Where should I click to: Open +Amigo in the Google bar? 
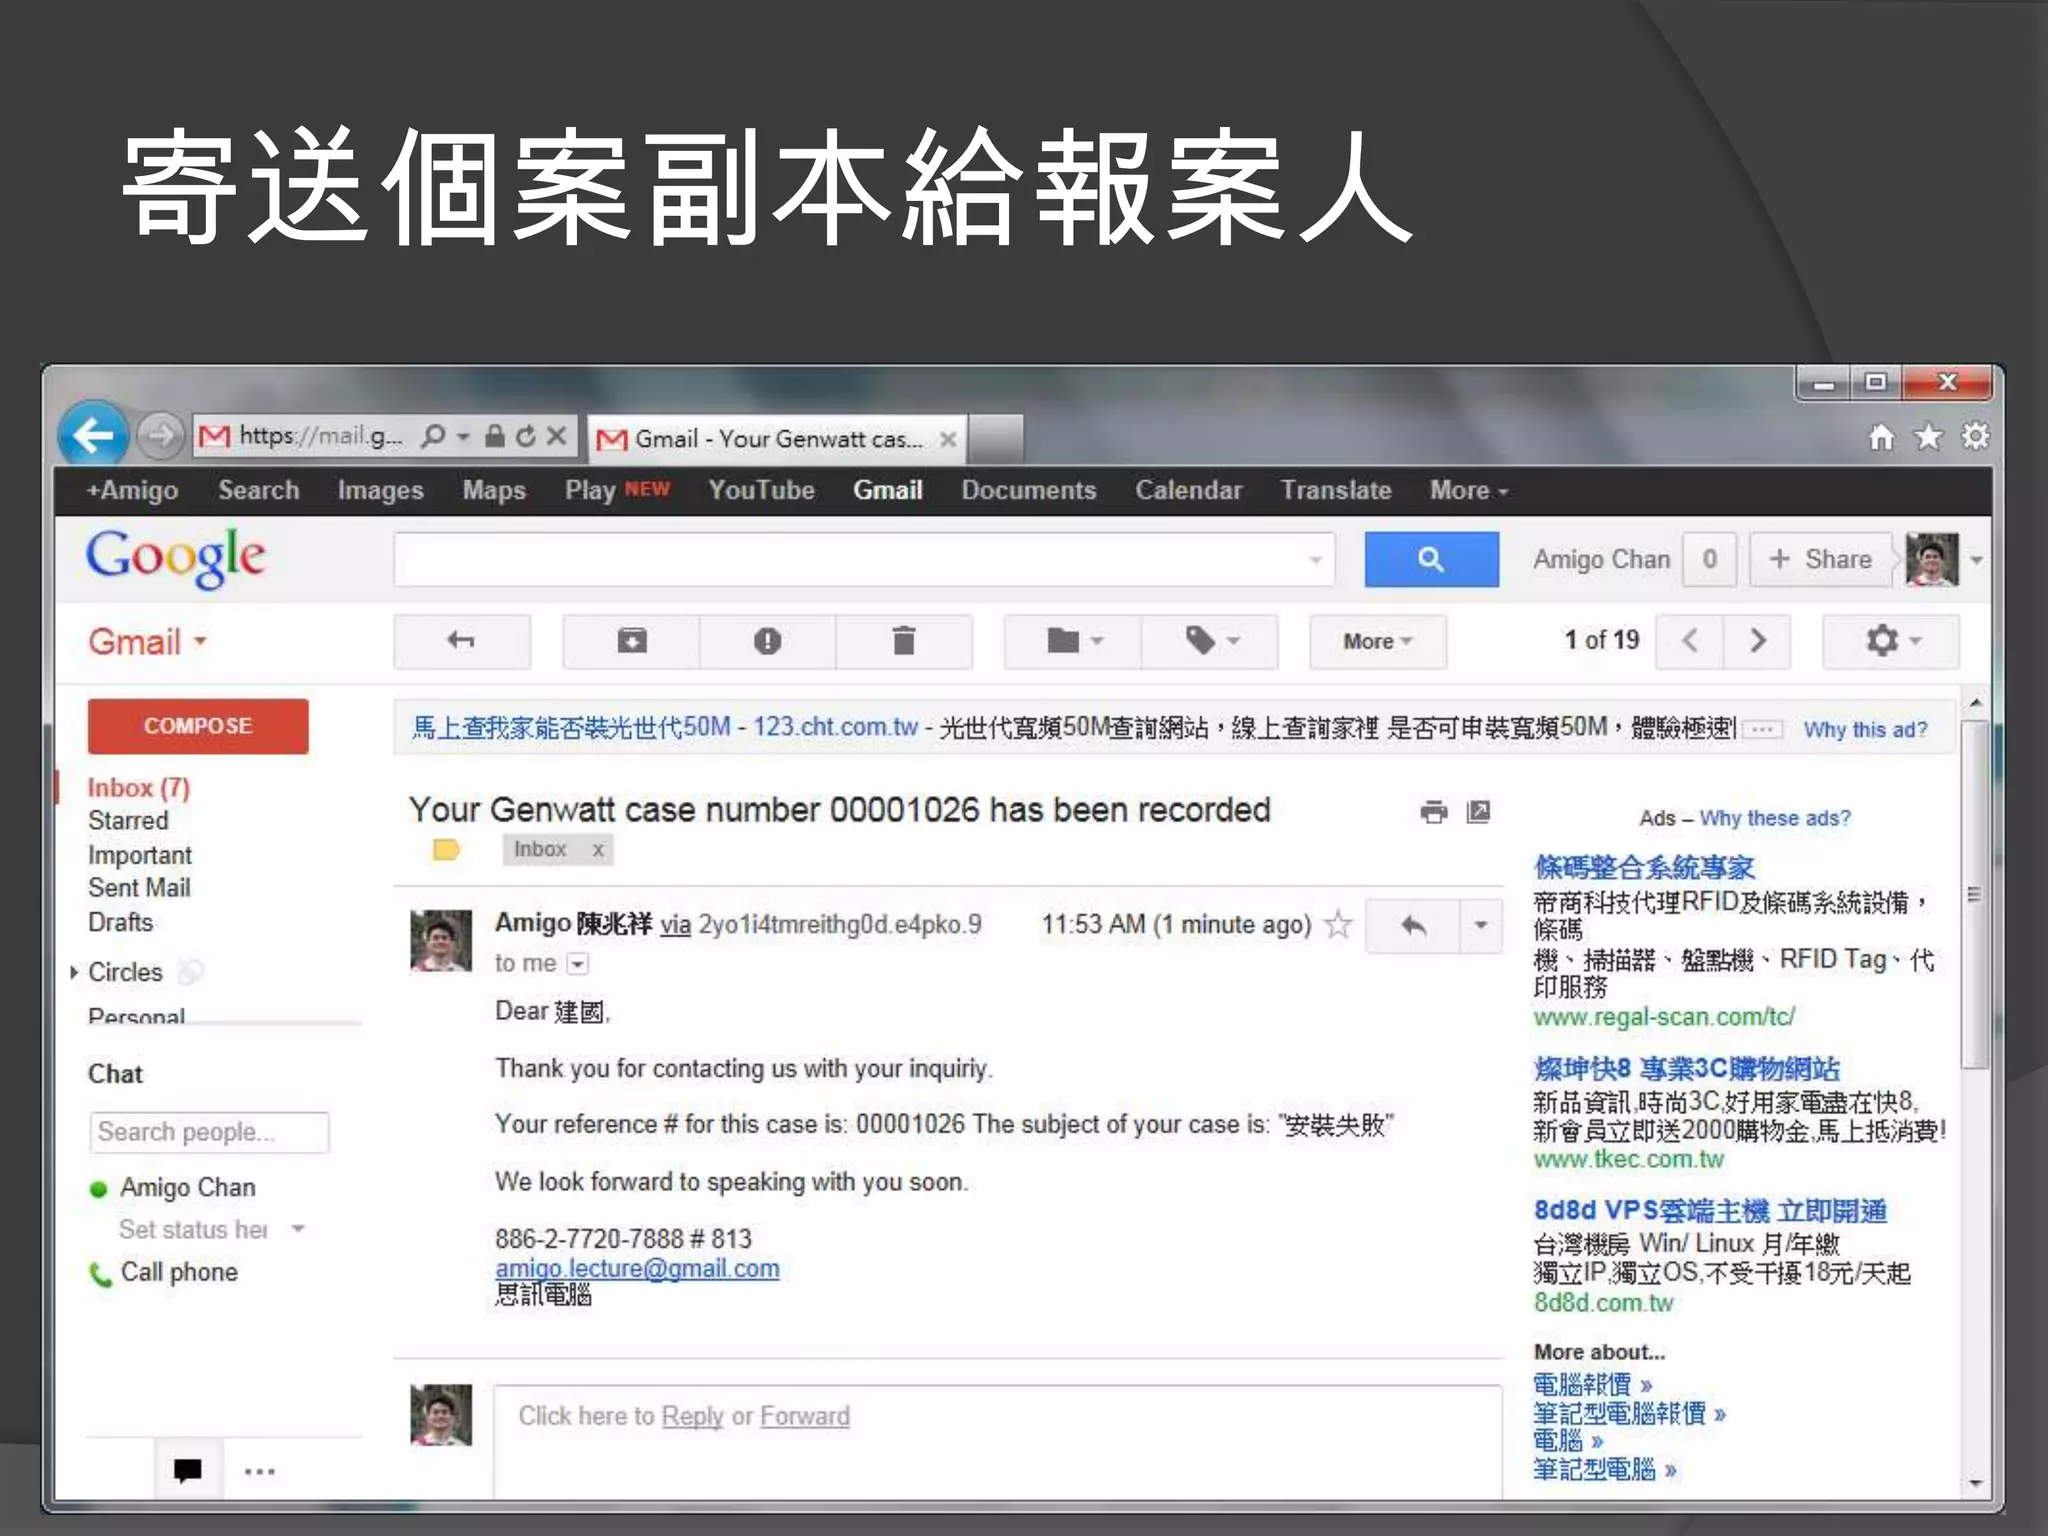pos(132,490)
